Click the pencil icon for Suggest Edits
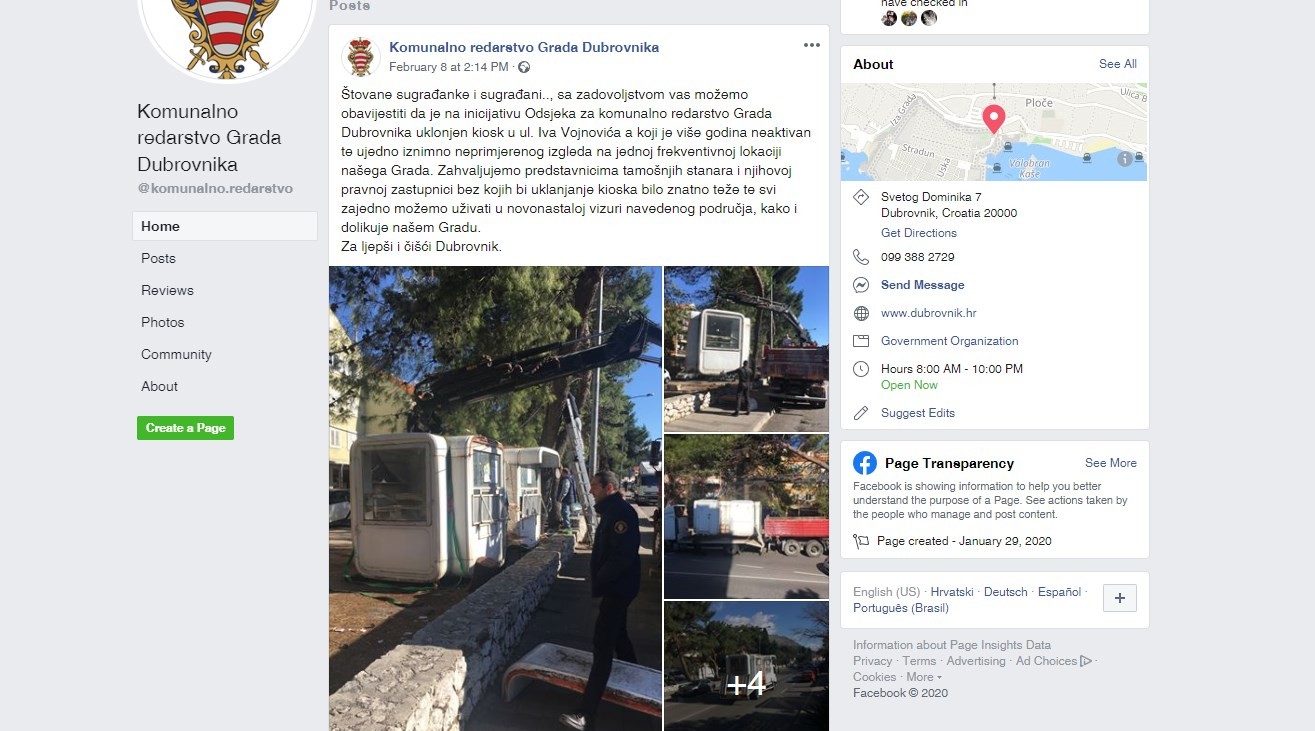 [861, 413]
